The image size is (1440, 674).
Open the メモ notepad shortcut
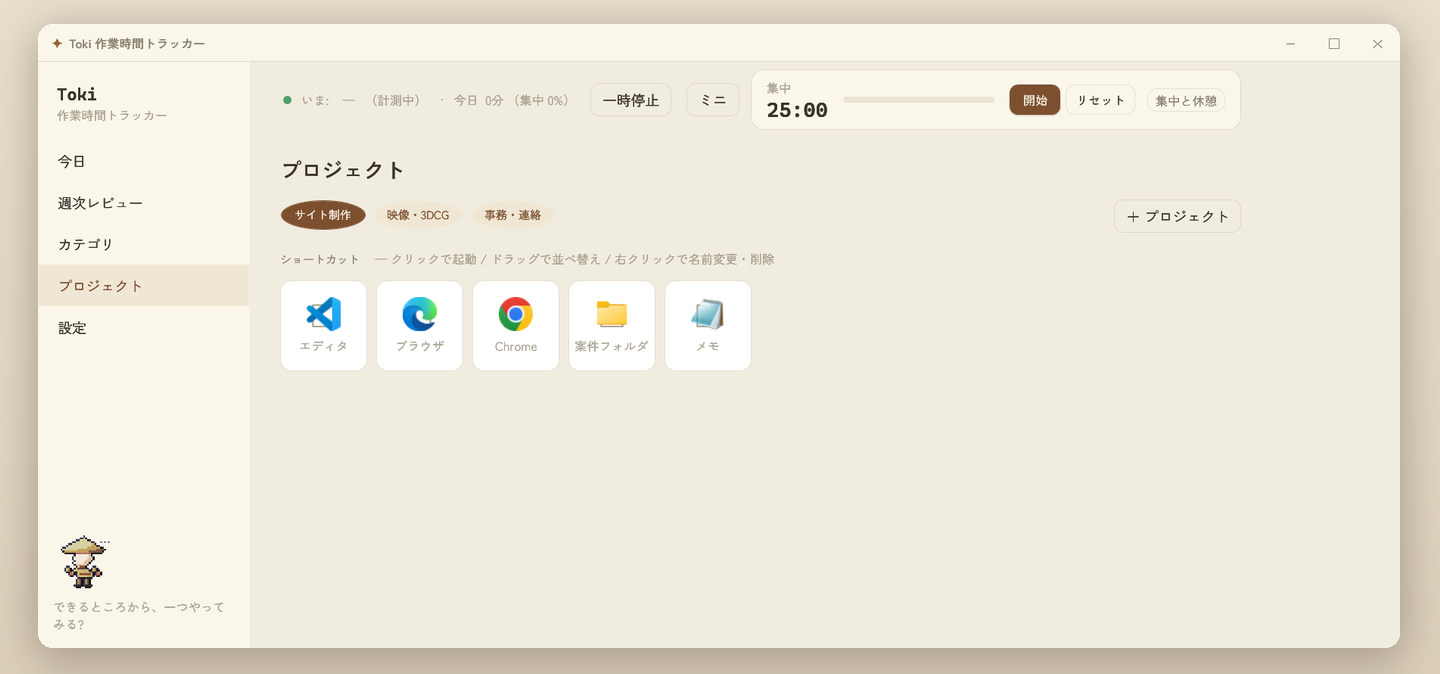[707, 325]
